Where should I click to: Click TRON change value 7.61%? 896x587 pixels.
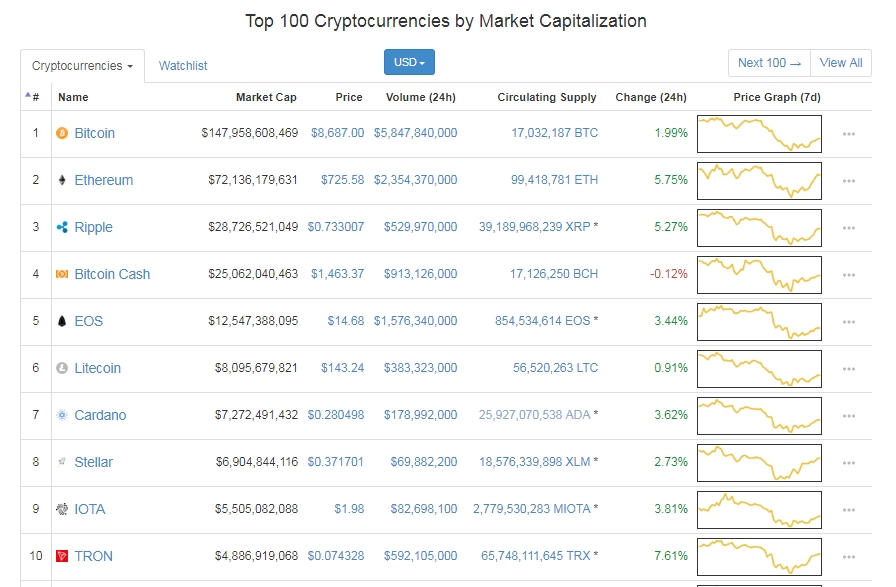point(671,556)
